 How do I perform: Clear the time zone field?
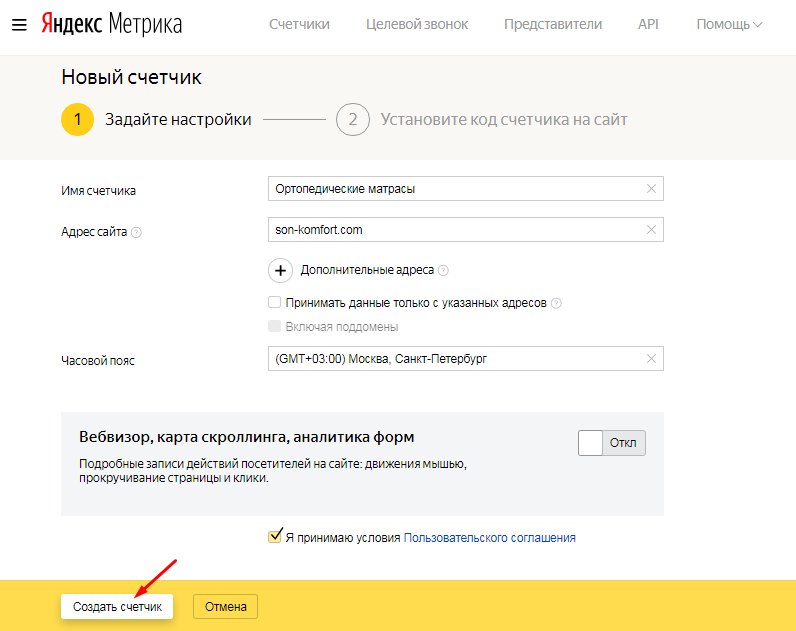(652, 359)
